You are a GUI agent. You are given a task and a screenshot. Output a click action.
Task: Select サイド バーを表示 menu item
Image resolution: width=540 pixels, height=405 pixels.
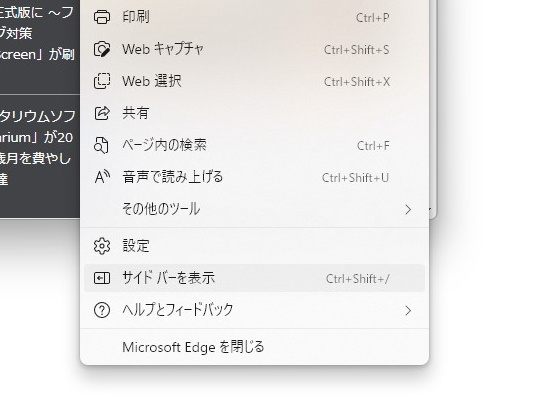(x=255, y=278)
